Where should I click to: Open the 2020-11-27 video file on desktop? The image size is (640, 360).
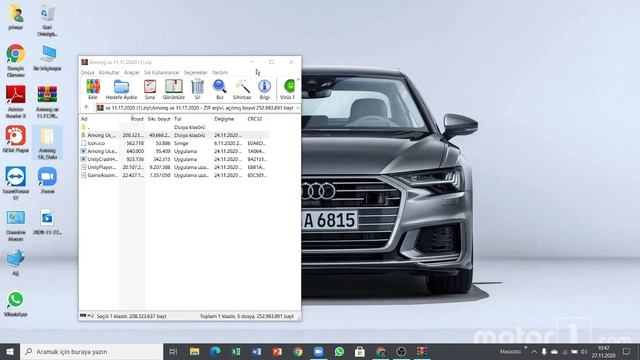tap(47, 222)
